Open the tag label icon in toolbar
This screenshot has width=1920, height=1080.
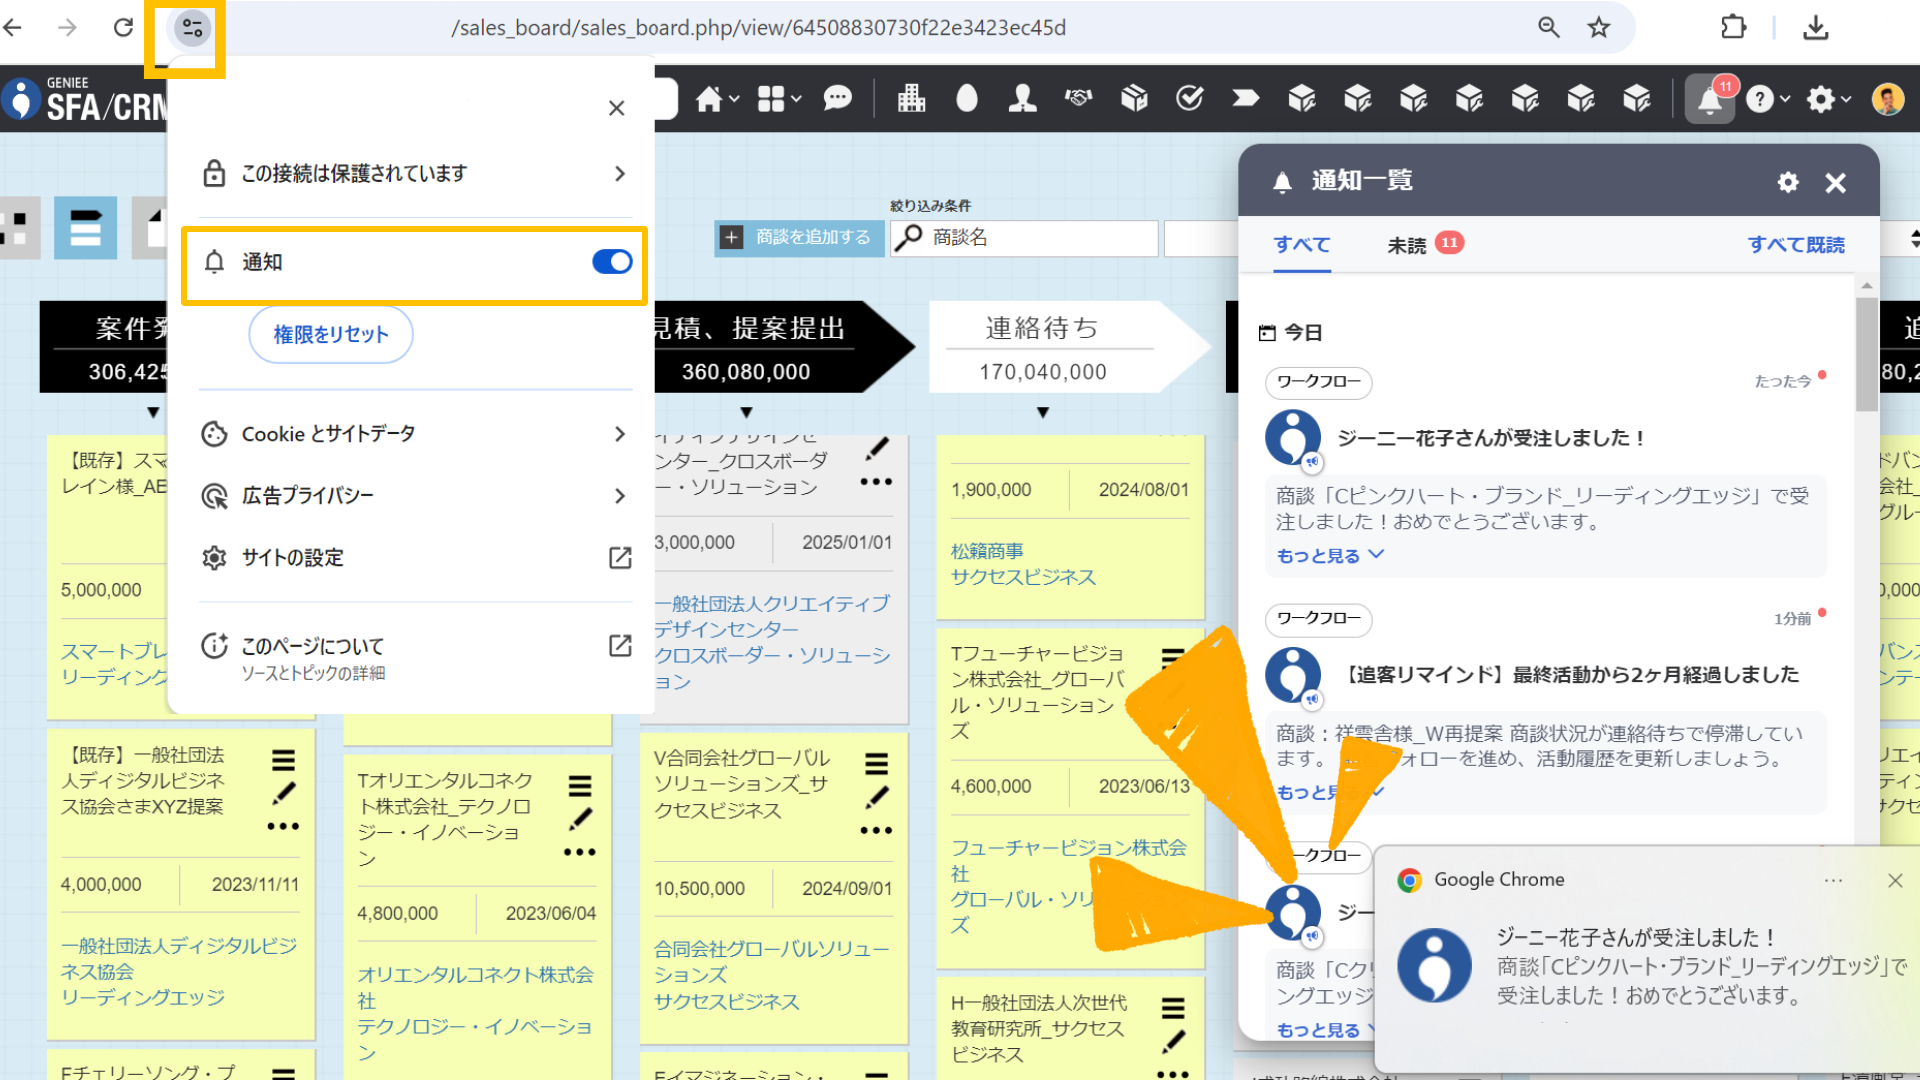[x=1245, y=98]
